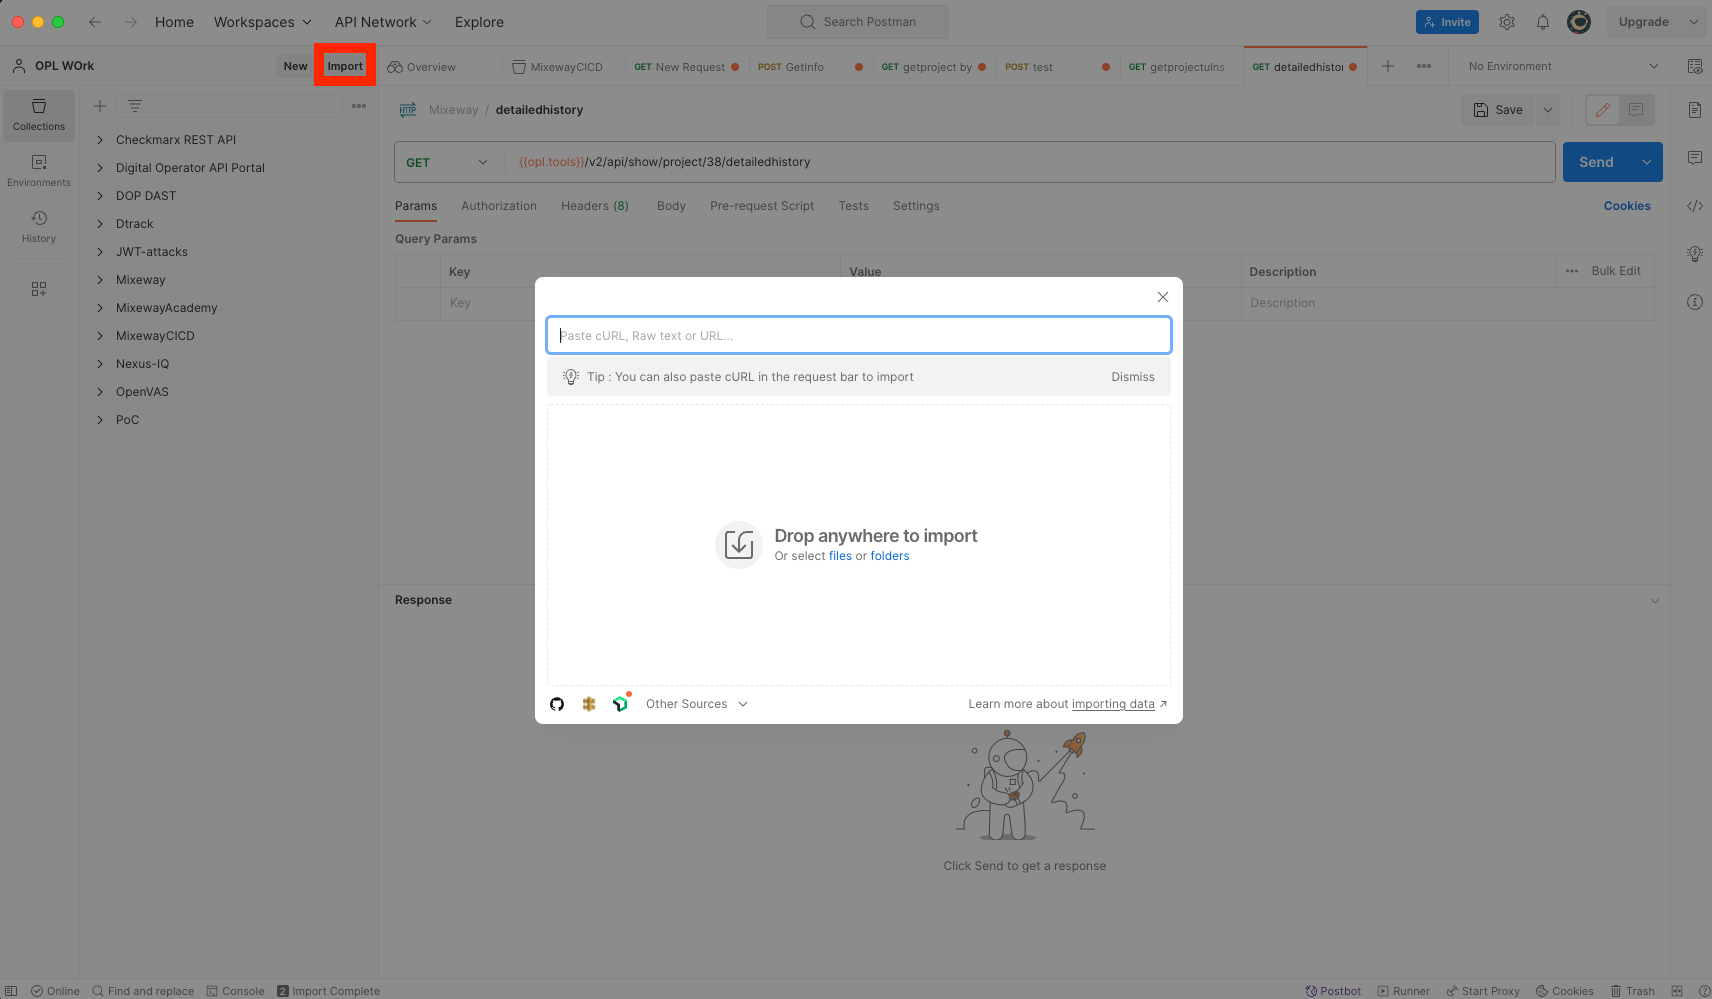Open the documentation panel icon

pos(1695,110)
